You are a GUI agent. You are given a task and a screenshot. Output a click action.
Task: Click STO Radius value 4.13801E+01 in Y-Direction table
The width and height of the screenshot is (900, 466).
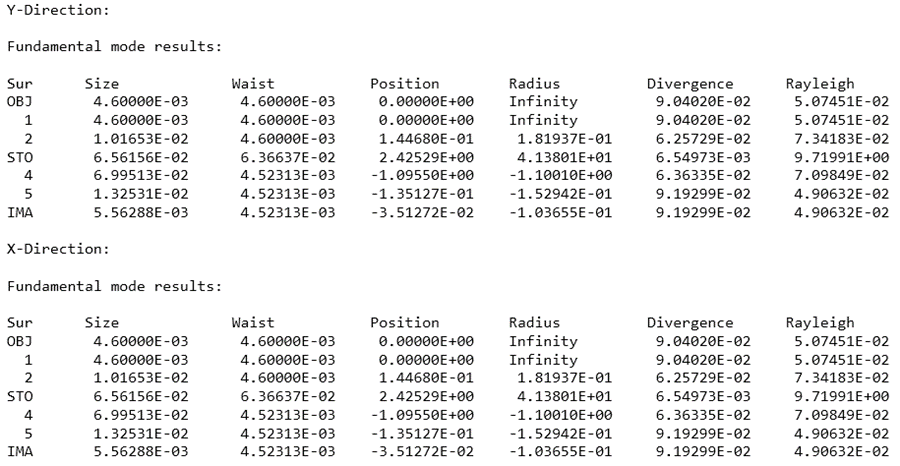(560, 156)
